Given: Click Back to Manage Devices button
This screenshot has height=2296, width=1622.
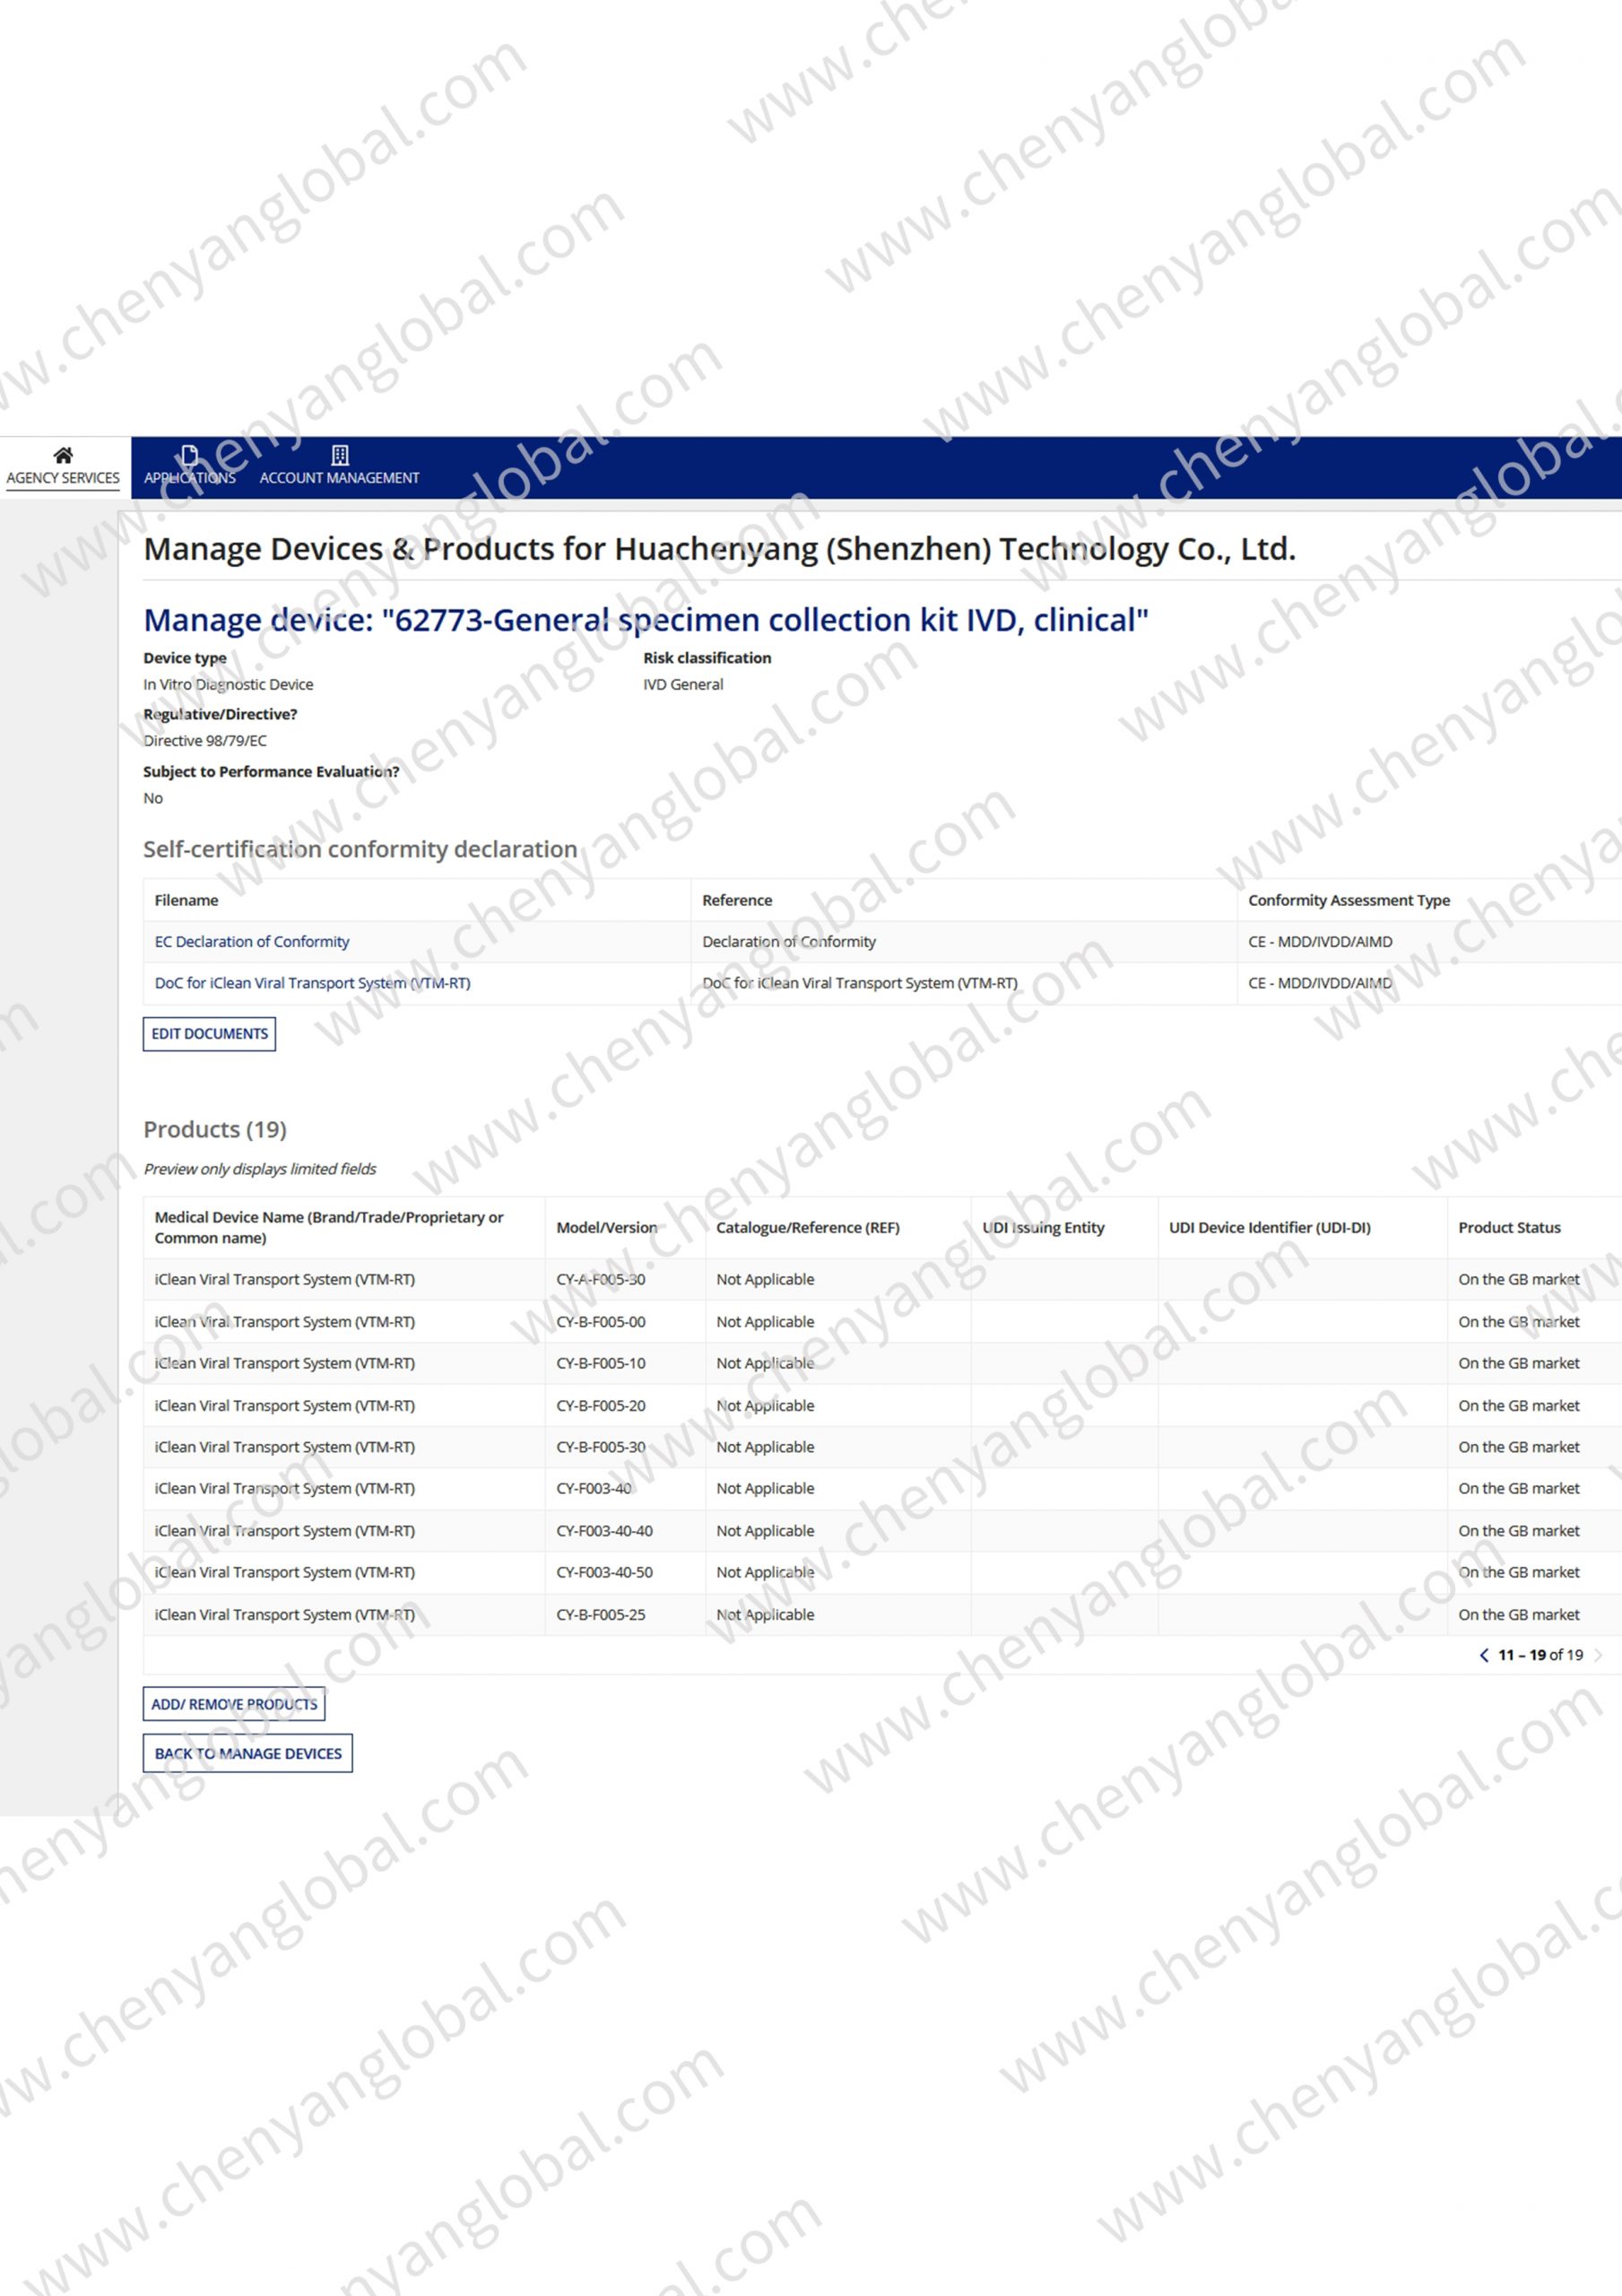Looking at the screenshot, I should 248,1753.
